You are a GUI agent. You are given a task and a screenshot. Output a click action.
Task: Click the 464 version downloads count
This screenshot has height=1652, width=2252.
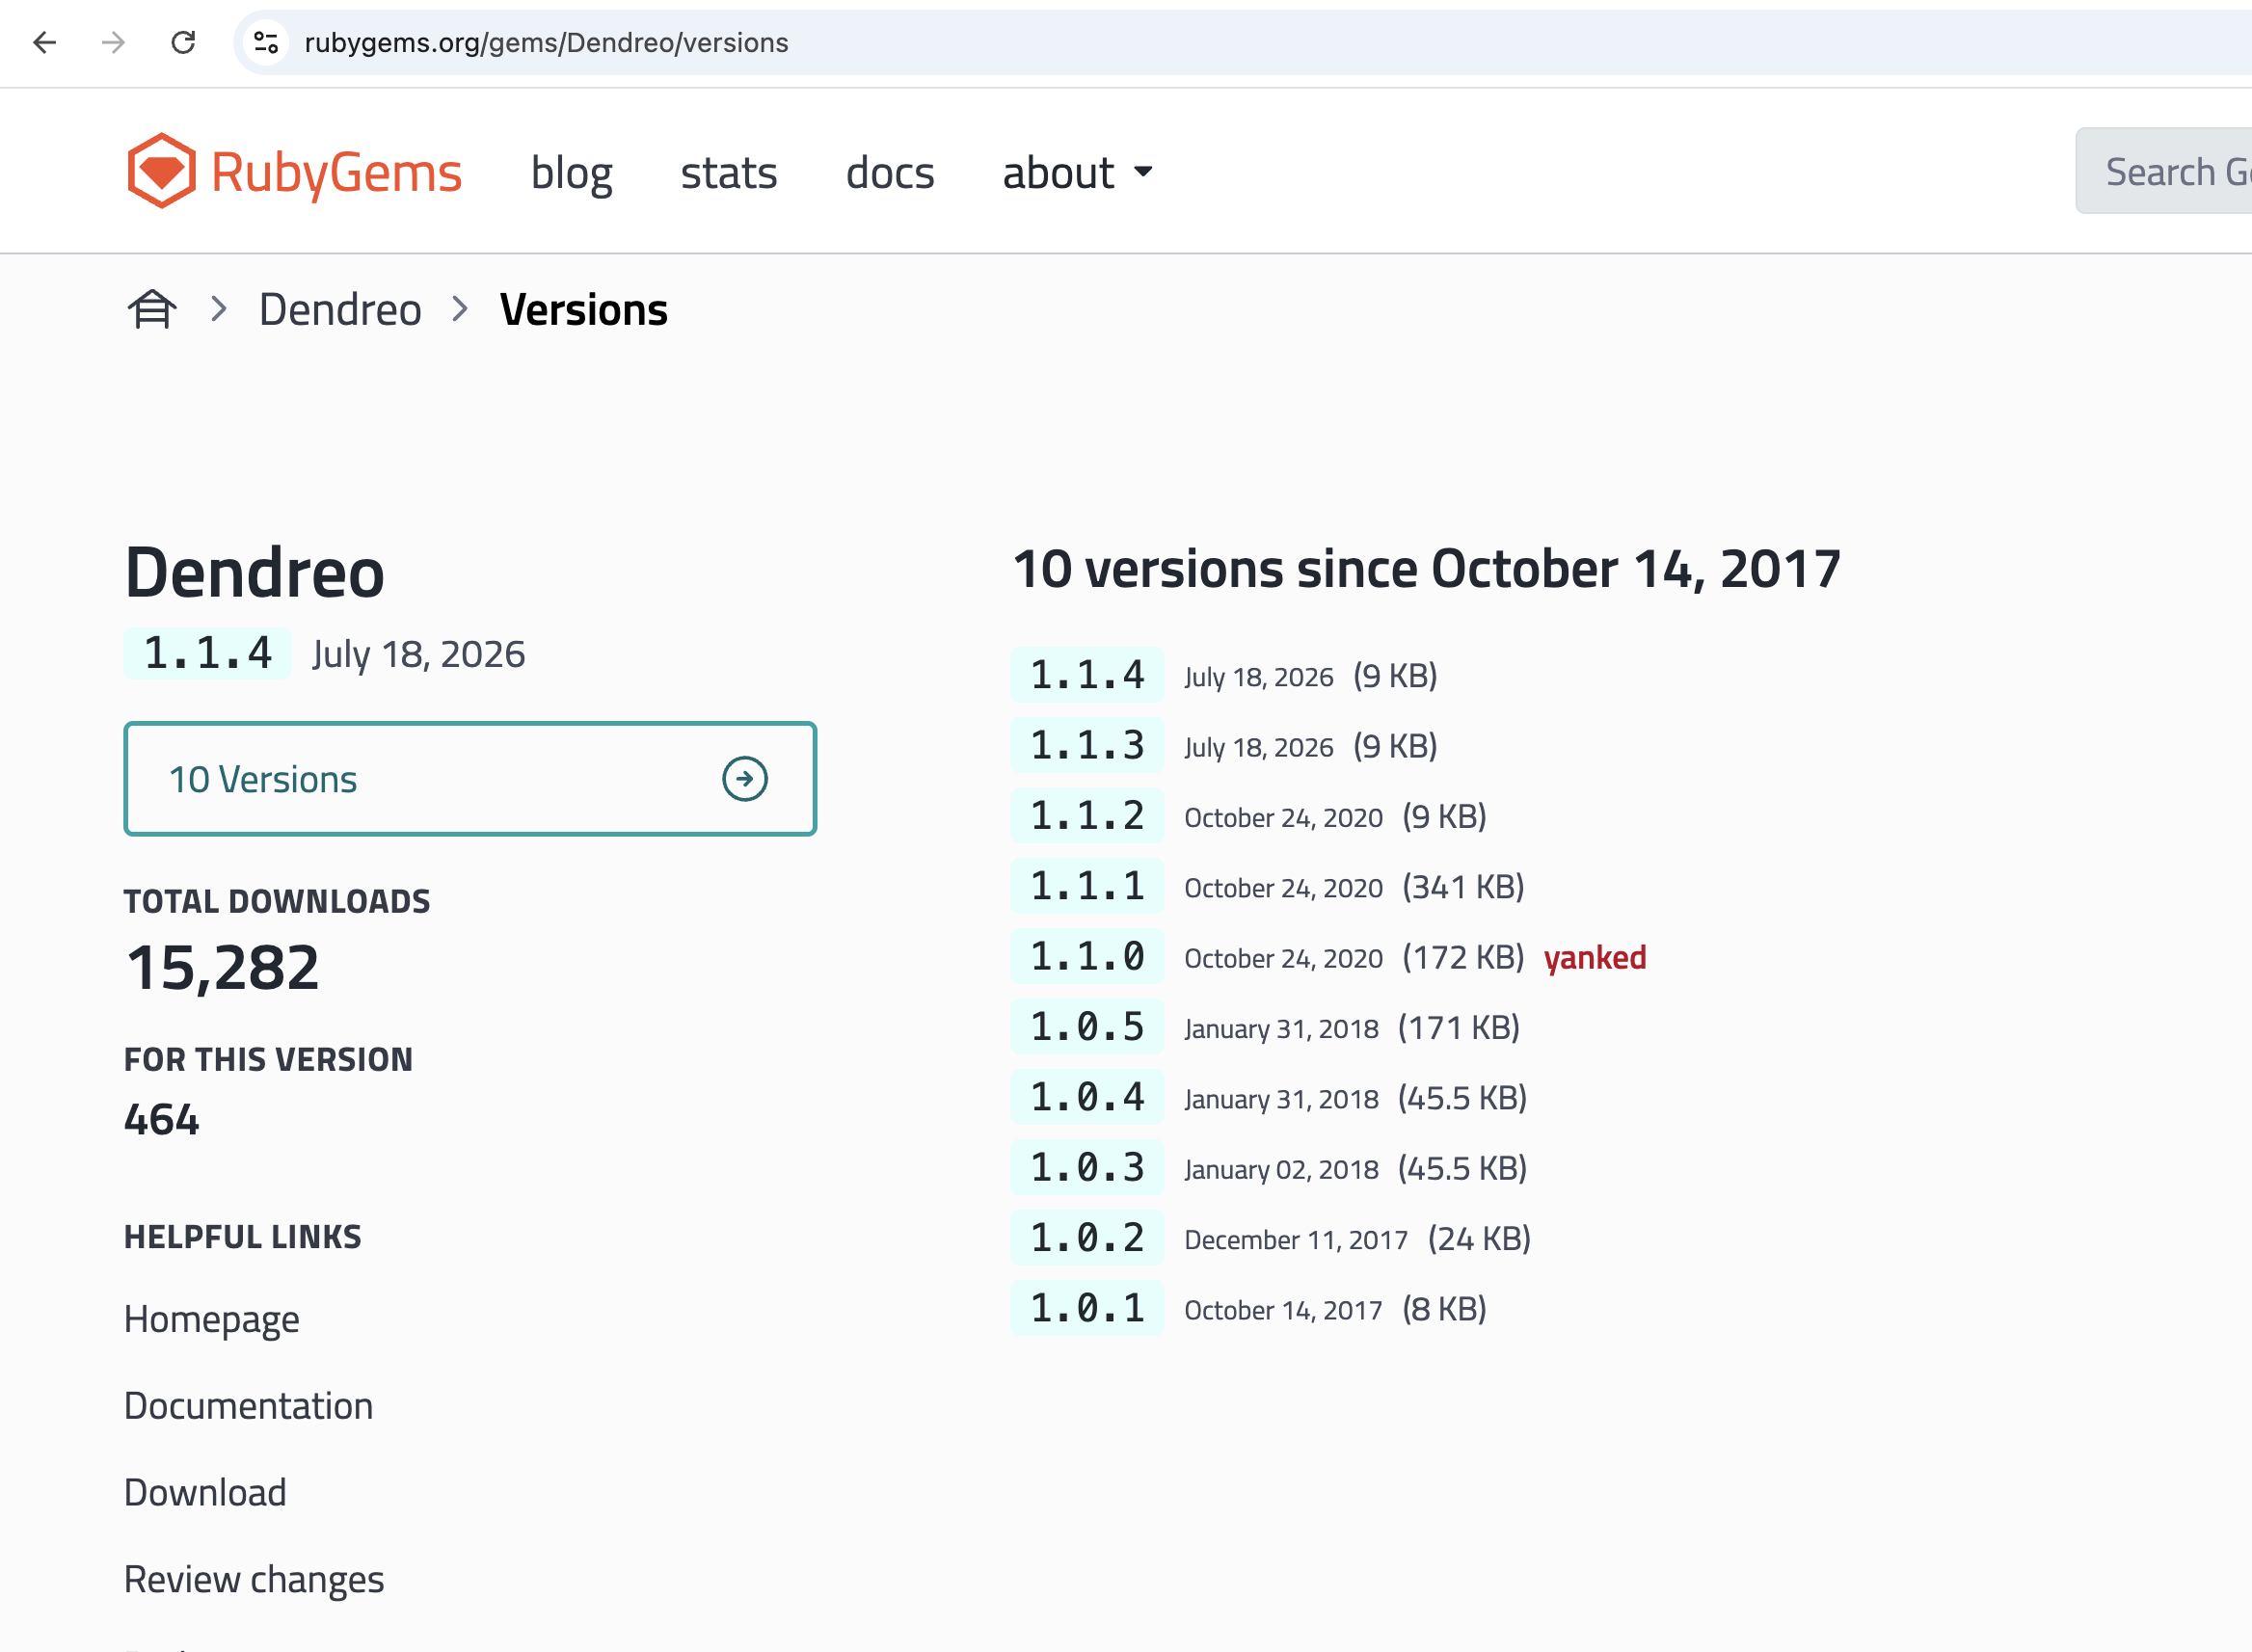coord(162,1119)
